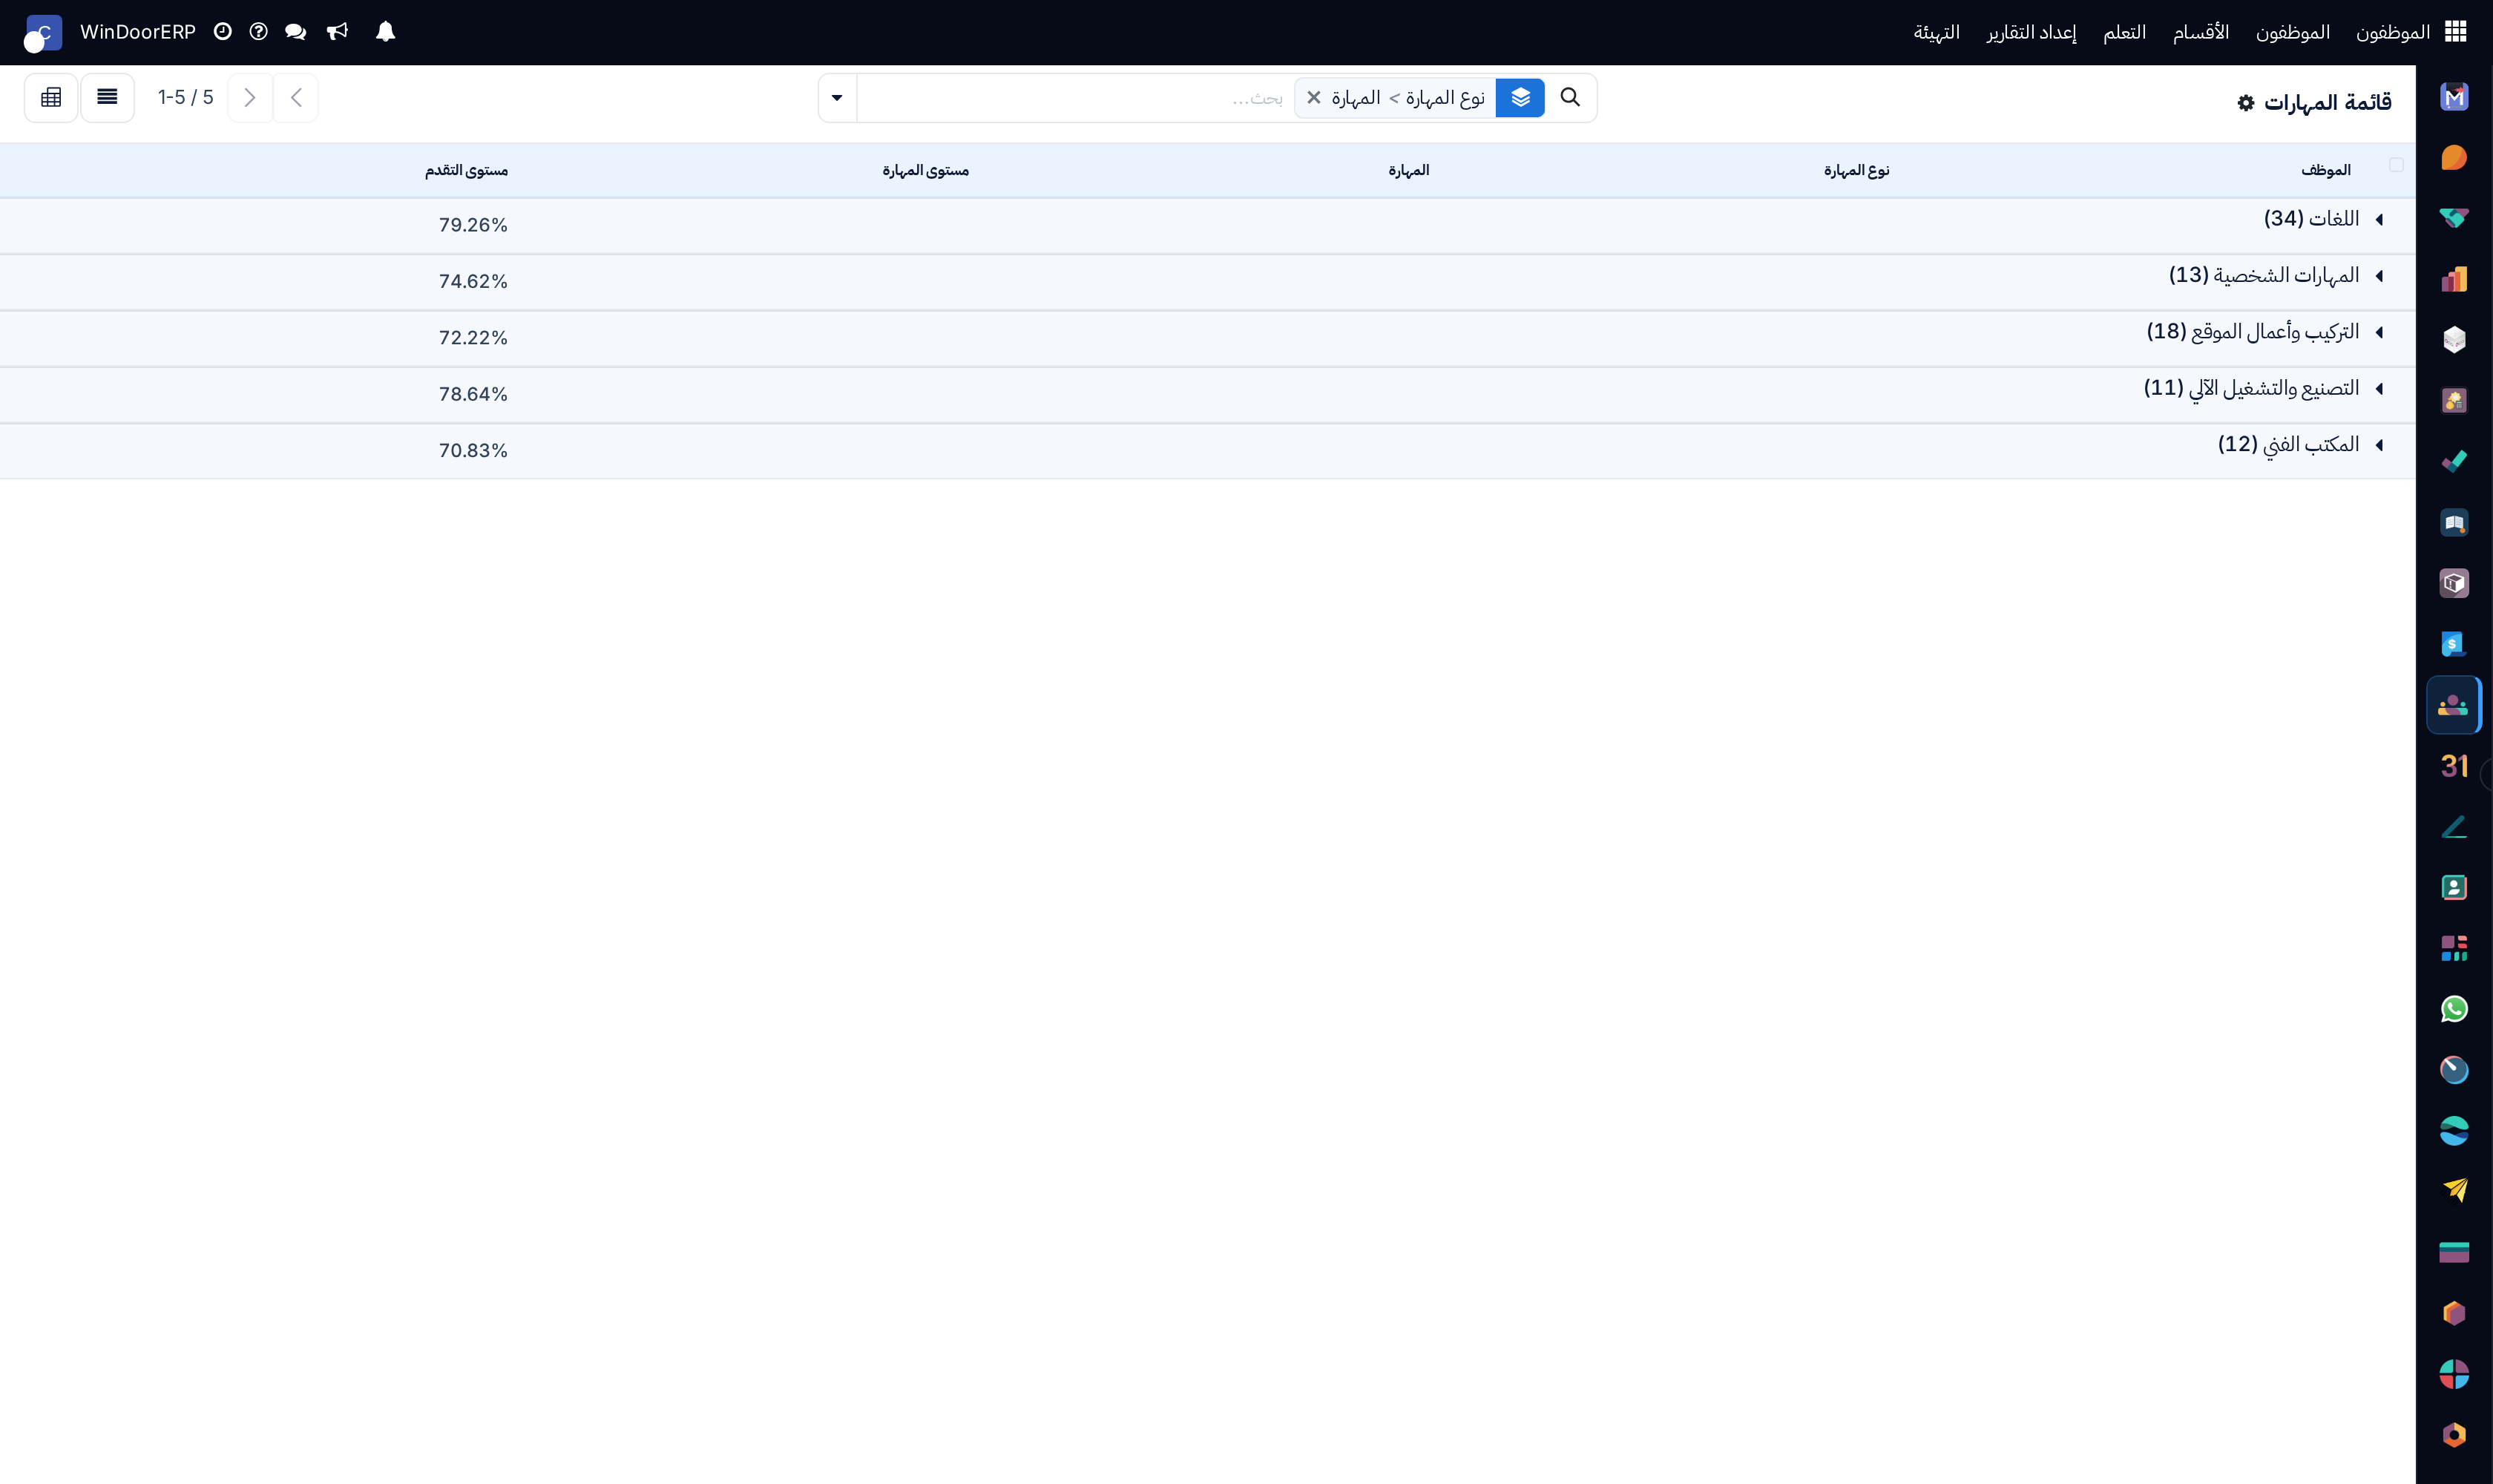Remove the نوع المهارة > المهارة filter
The image size is (2493, 1484).
pyautogui.click(x=1314, y=97)
